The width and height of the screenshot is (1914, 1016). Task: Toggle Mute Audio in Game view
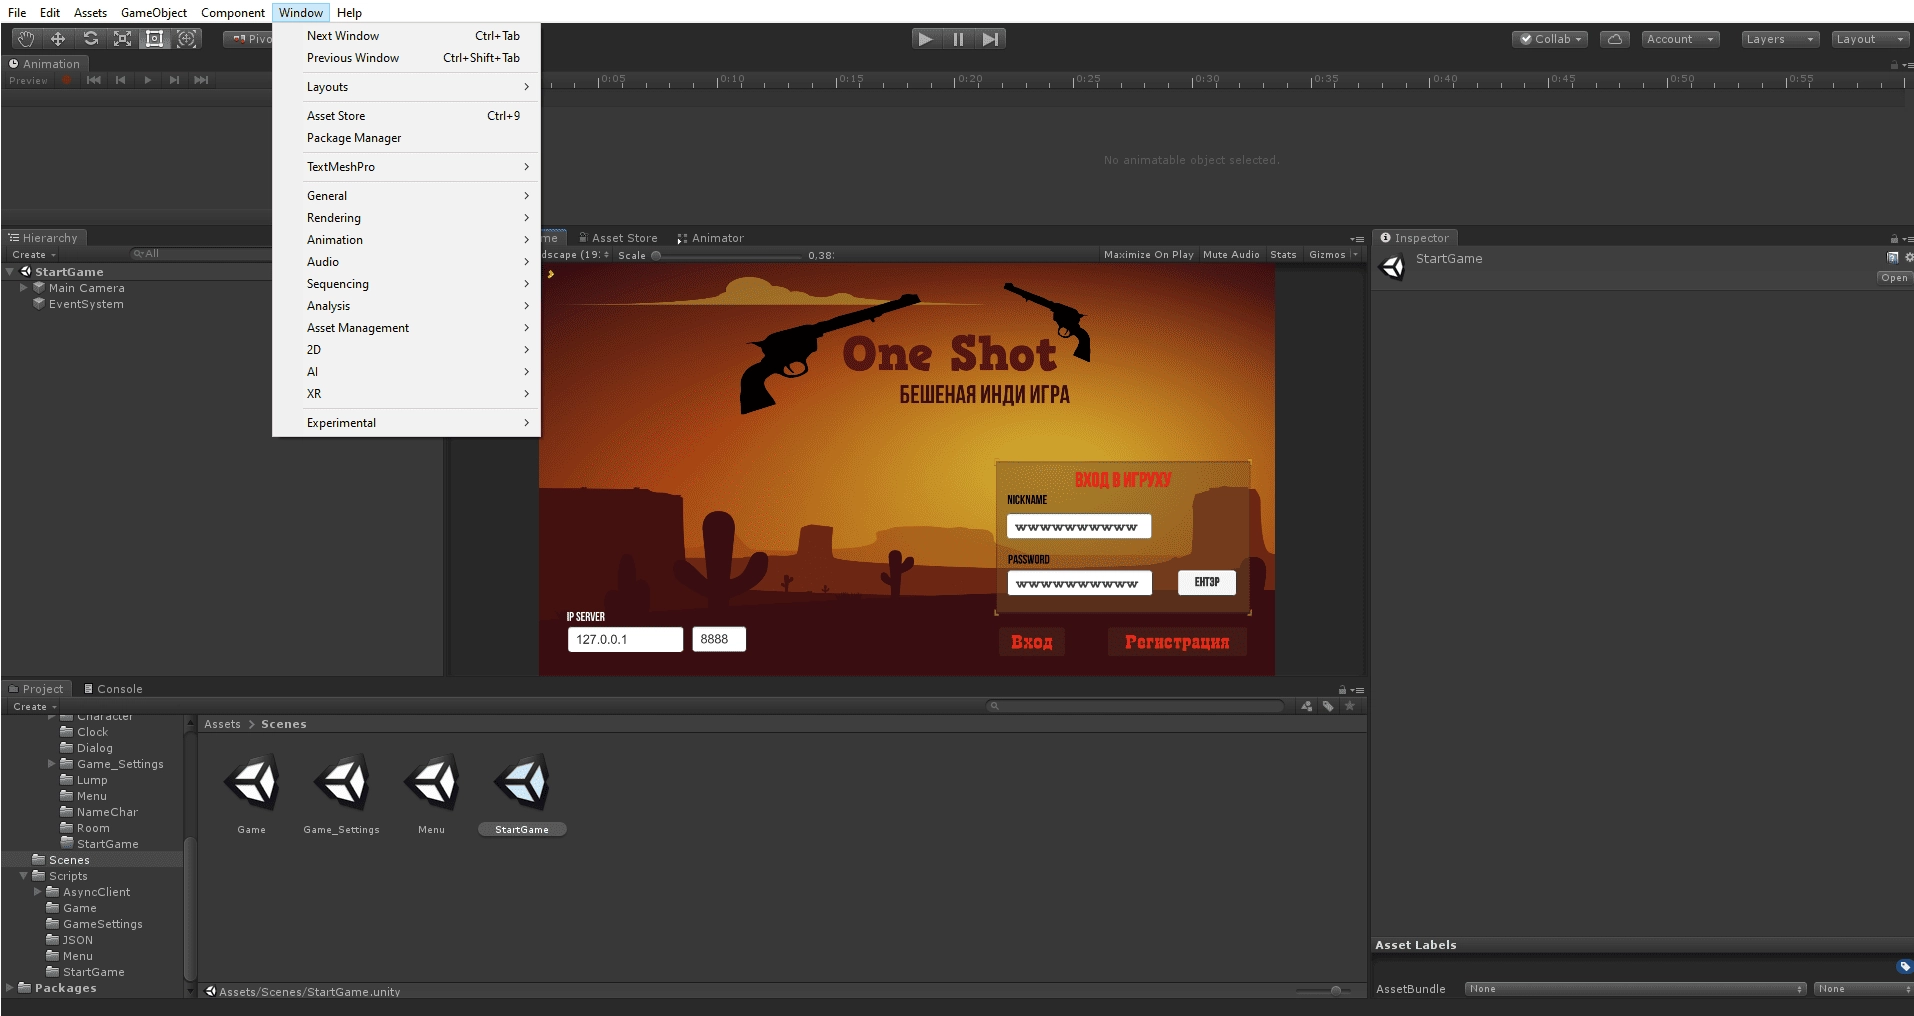tap(1231, 255)
